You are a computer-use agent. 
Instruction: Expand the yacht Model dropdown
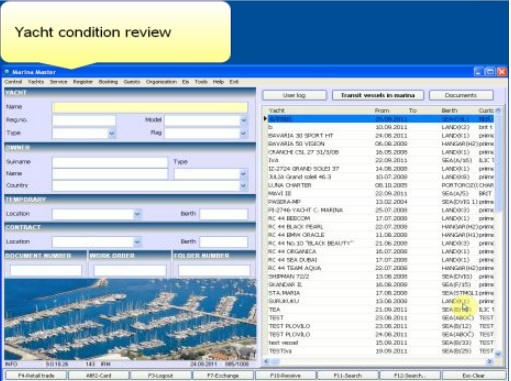click(244, 120)
